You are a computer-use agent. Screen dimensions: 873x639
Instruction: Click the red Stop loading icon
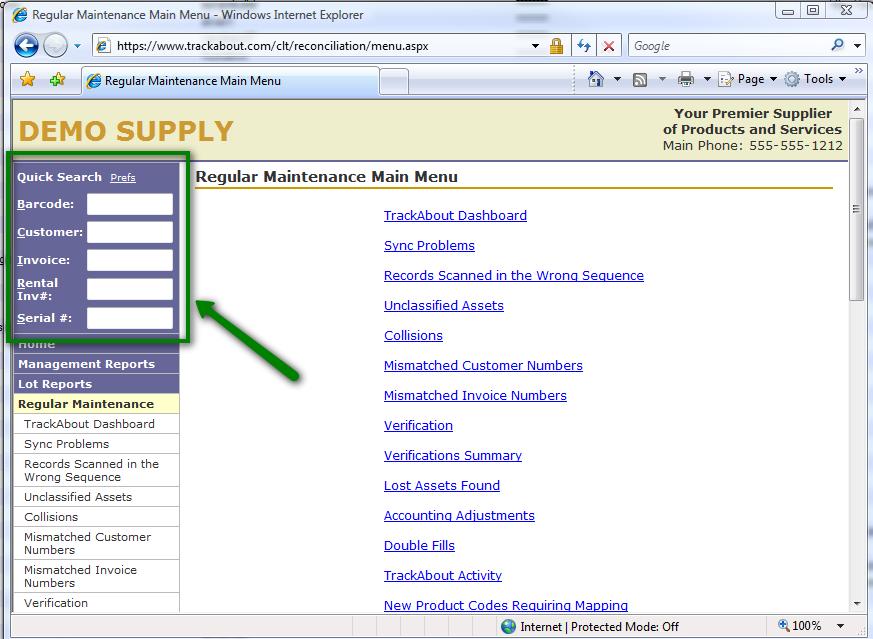[609, 46]
